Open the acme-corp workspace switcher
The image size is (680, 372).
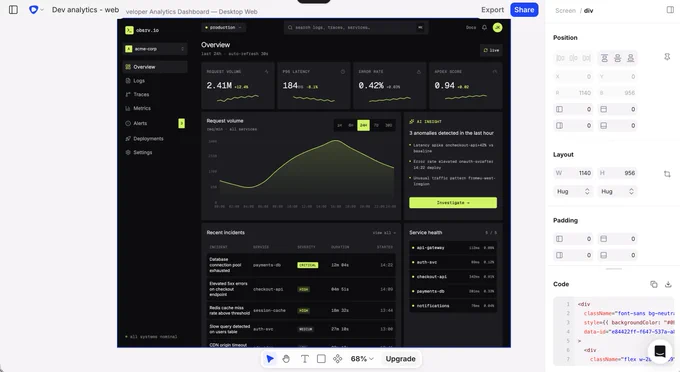[x=155, y=49]
